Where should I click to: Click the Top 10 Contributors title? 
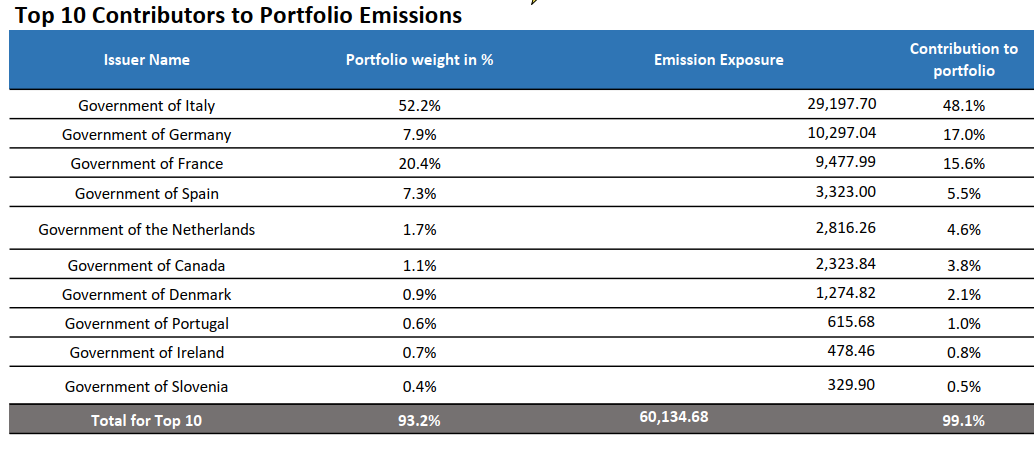238,15
